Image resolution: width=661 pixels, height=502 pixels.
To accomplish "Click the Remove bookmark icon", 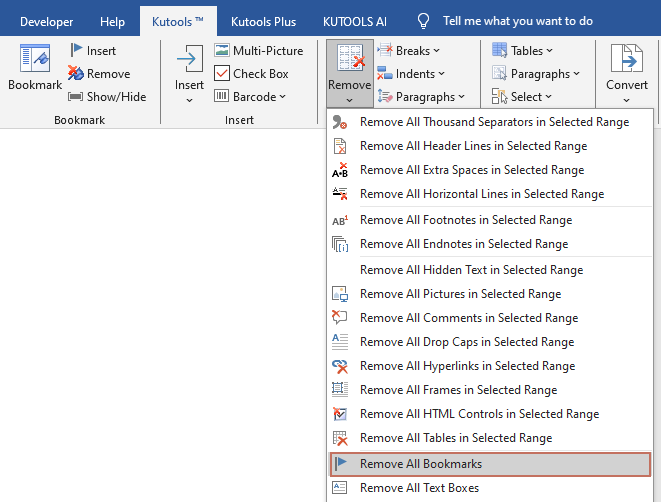I will point(76,73).
